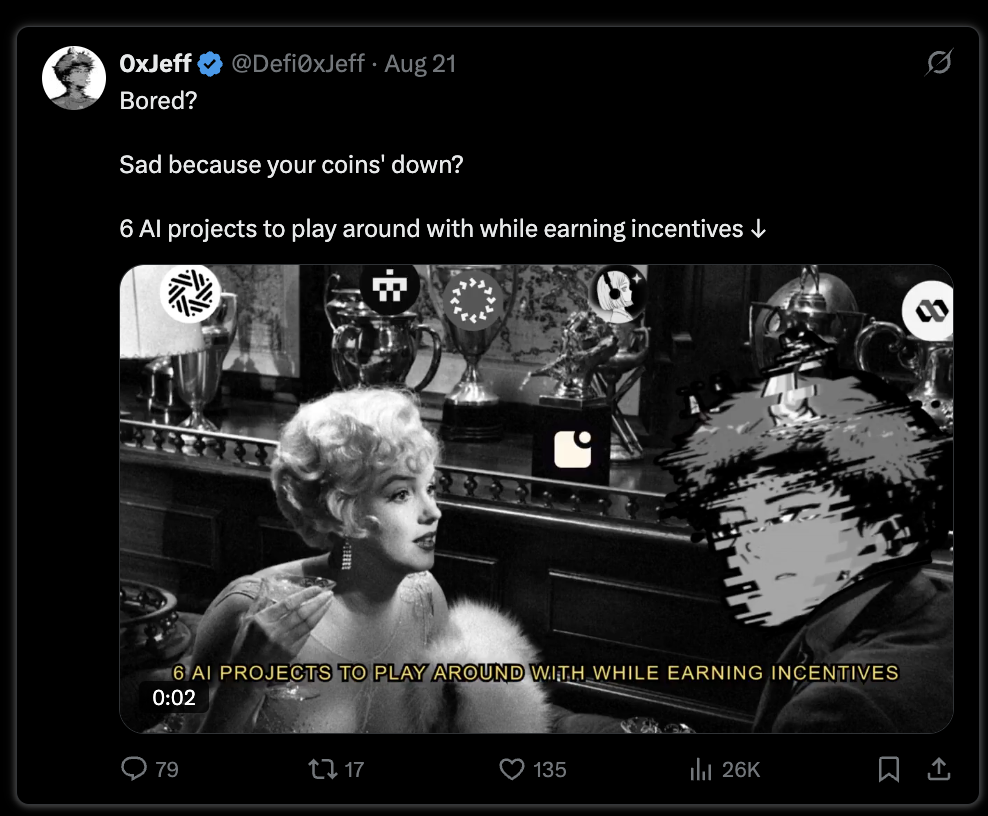The width and height of the screenshot is (988, 816).
Task: Click the striped circular logo in video
Action: click(x=190, y=294)
